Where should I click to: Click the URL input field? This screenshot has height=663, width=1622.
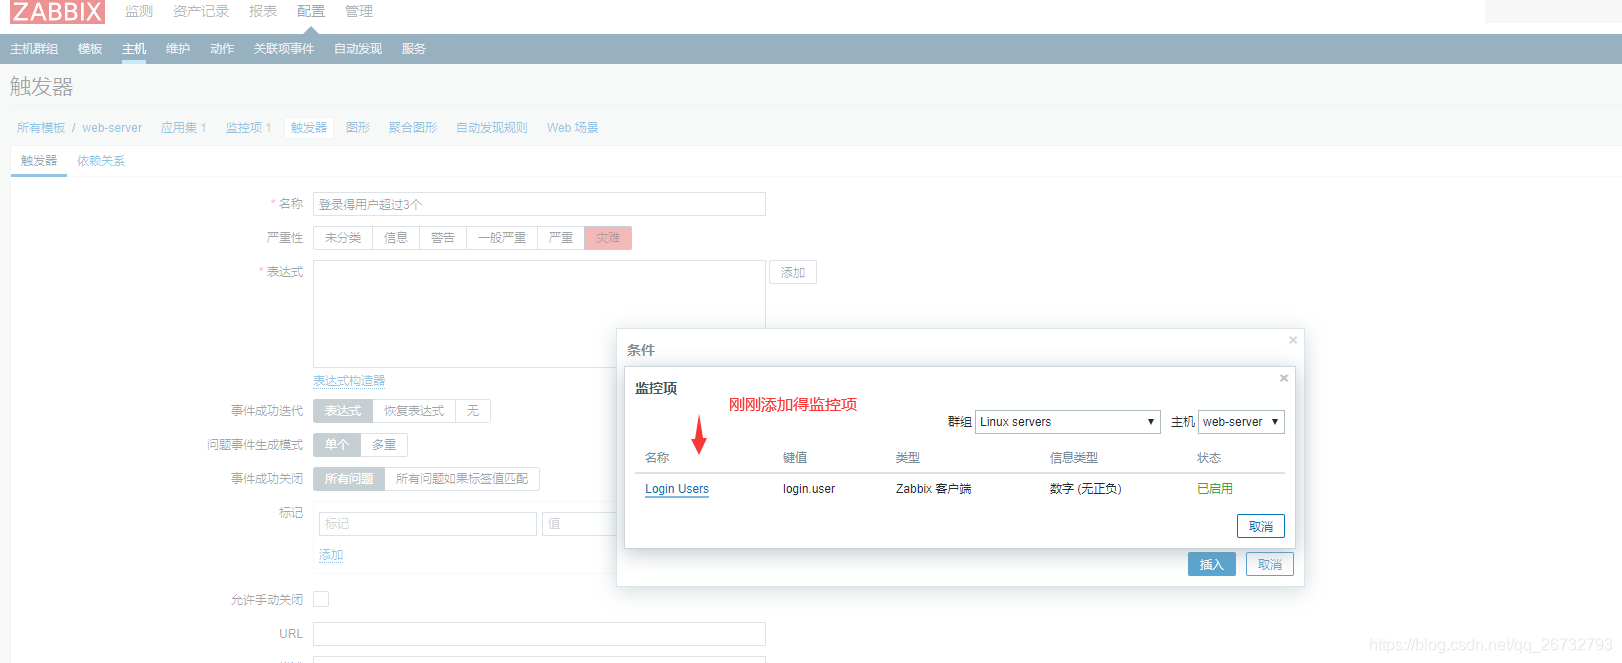[x=539, y=634]
